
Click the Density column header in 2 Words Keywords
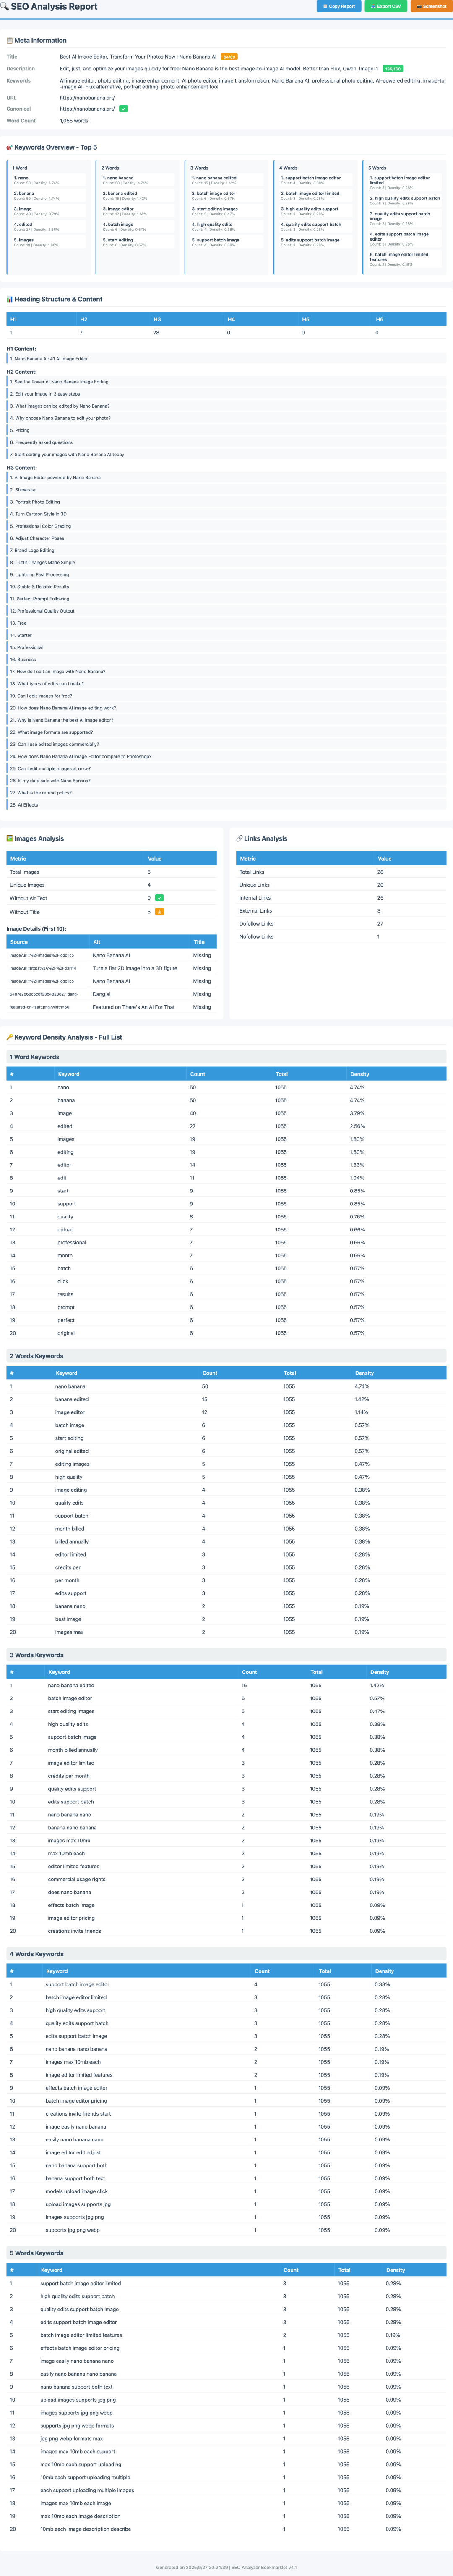tap(364, 1373)
